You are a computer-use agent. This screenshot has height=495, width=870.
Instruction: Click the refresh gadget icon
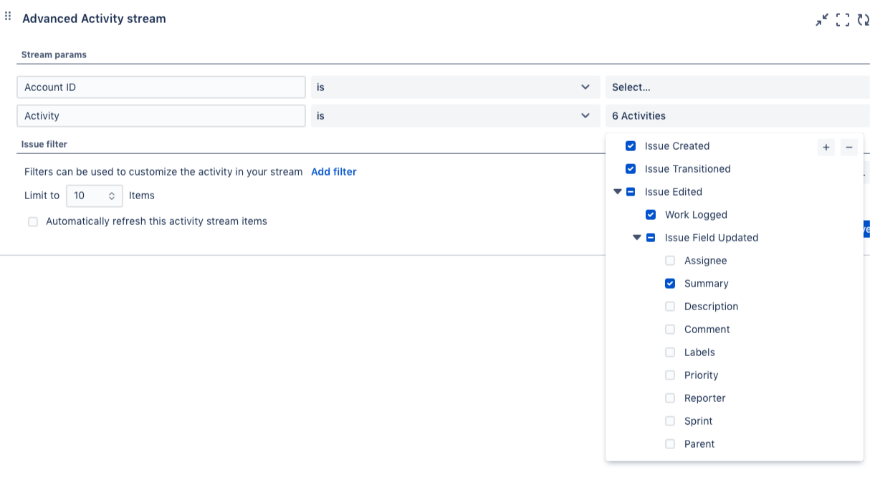point(863,19)
